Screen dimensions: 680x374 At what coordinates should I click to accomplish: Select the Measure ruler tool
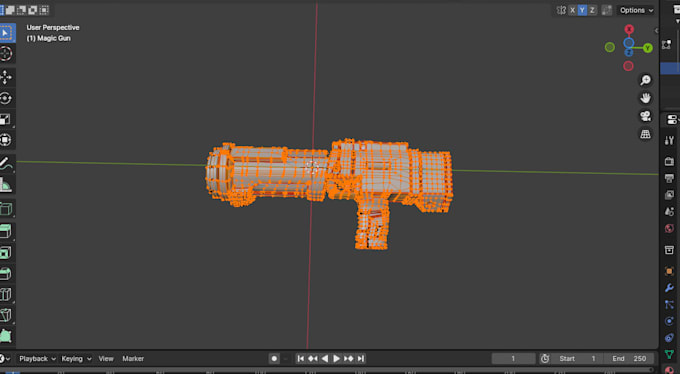point(6,184)
